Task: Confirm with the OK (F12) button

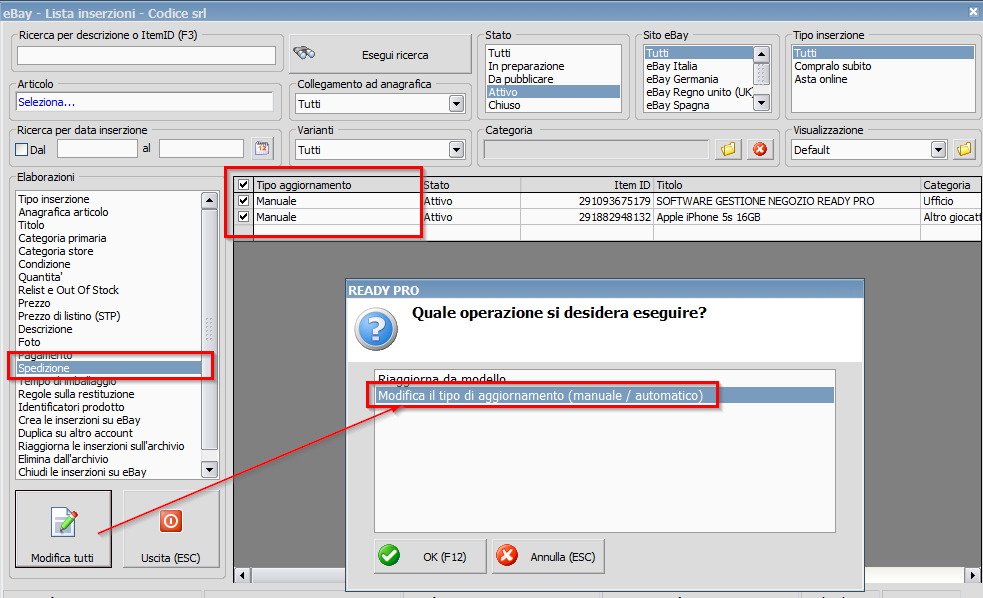Action: click(430, 556)
